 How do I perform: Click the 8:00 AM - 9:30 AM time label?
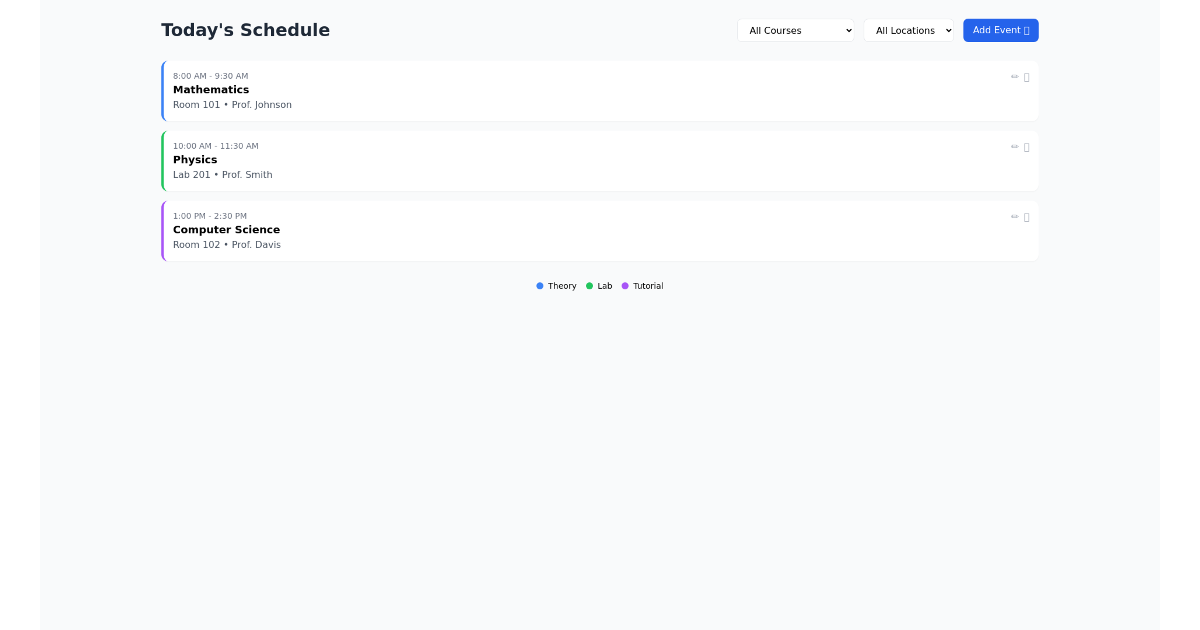[210, 76]
